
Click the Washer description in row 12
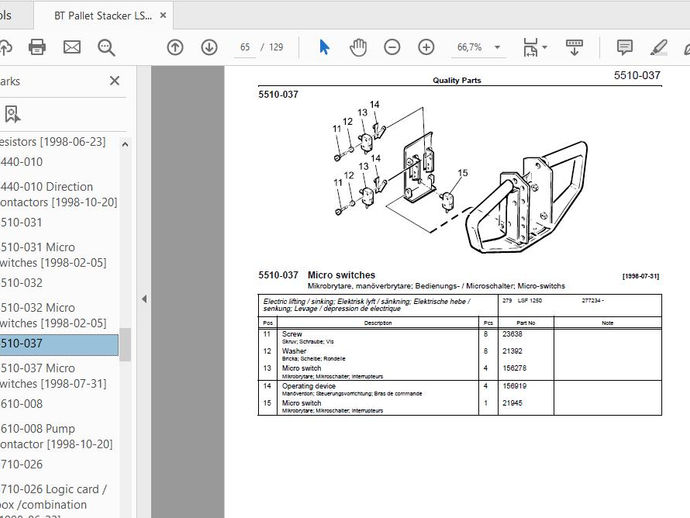coord(294,351)
